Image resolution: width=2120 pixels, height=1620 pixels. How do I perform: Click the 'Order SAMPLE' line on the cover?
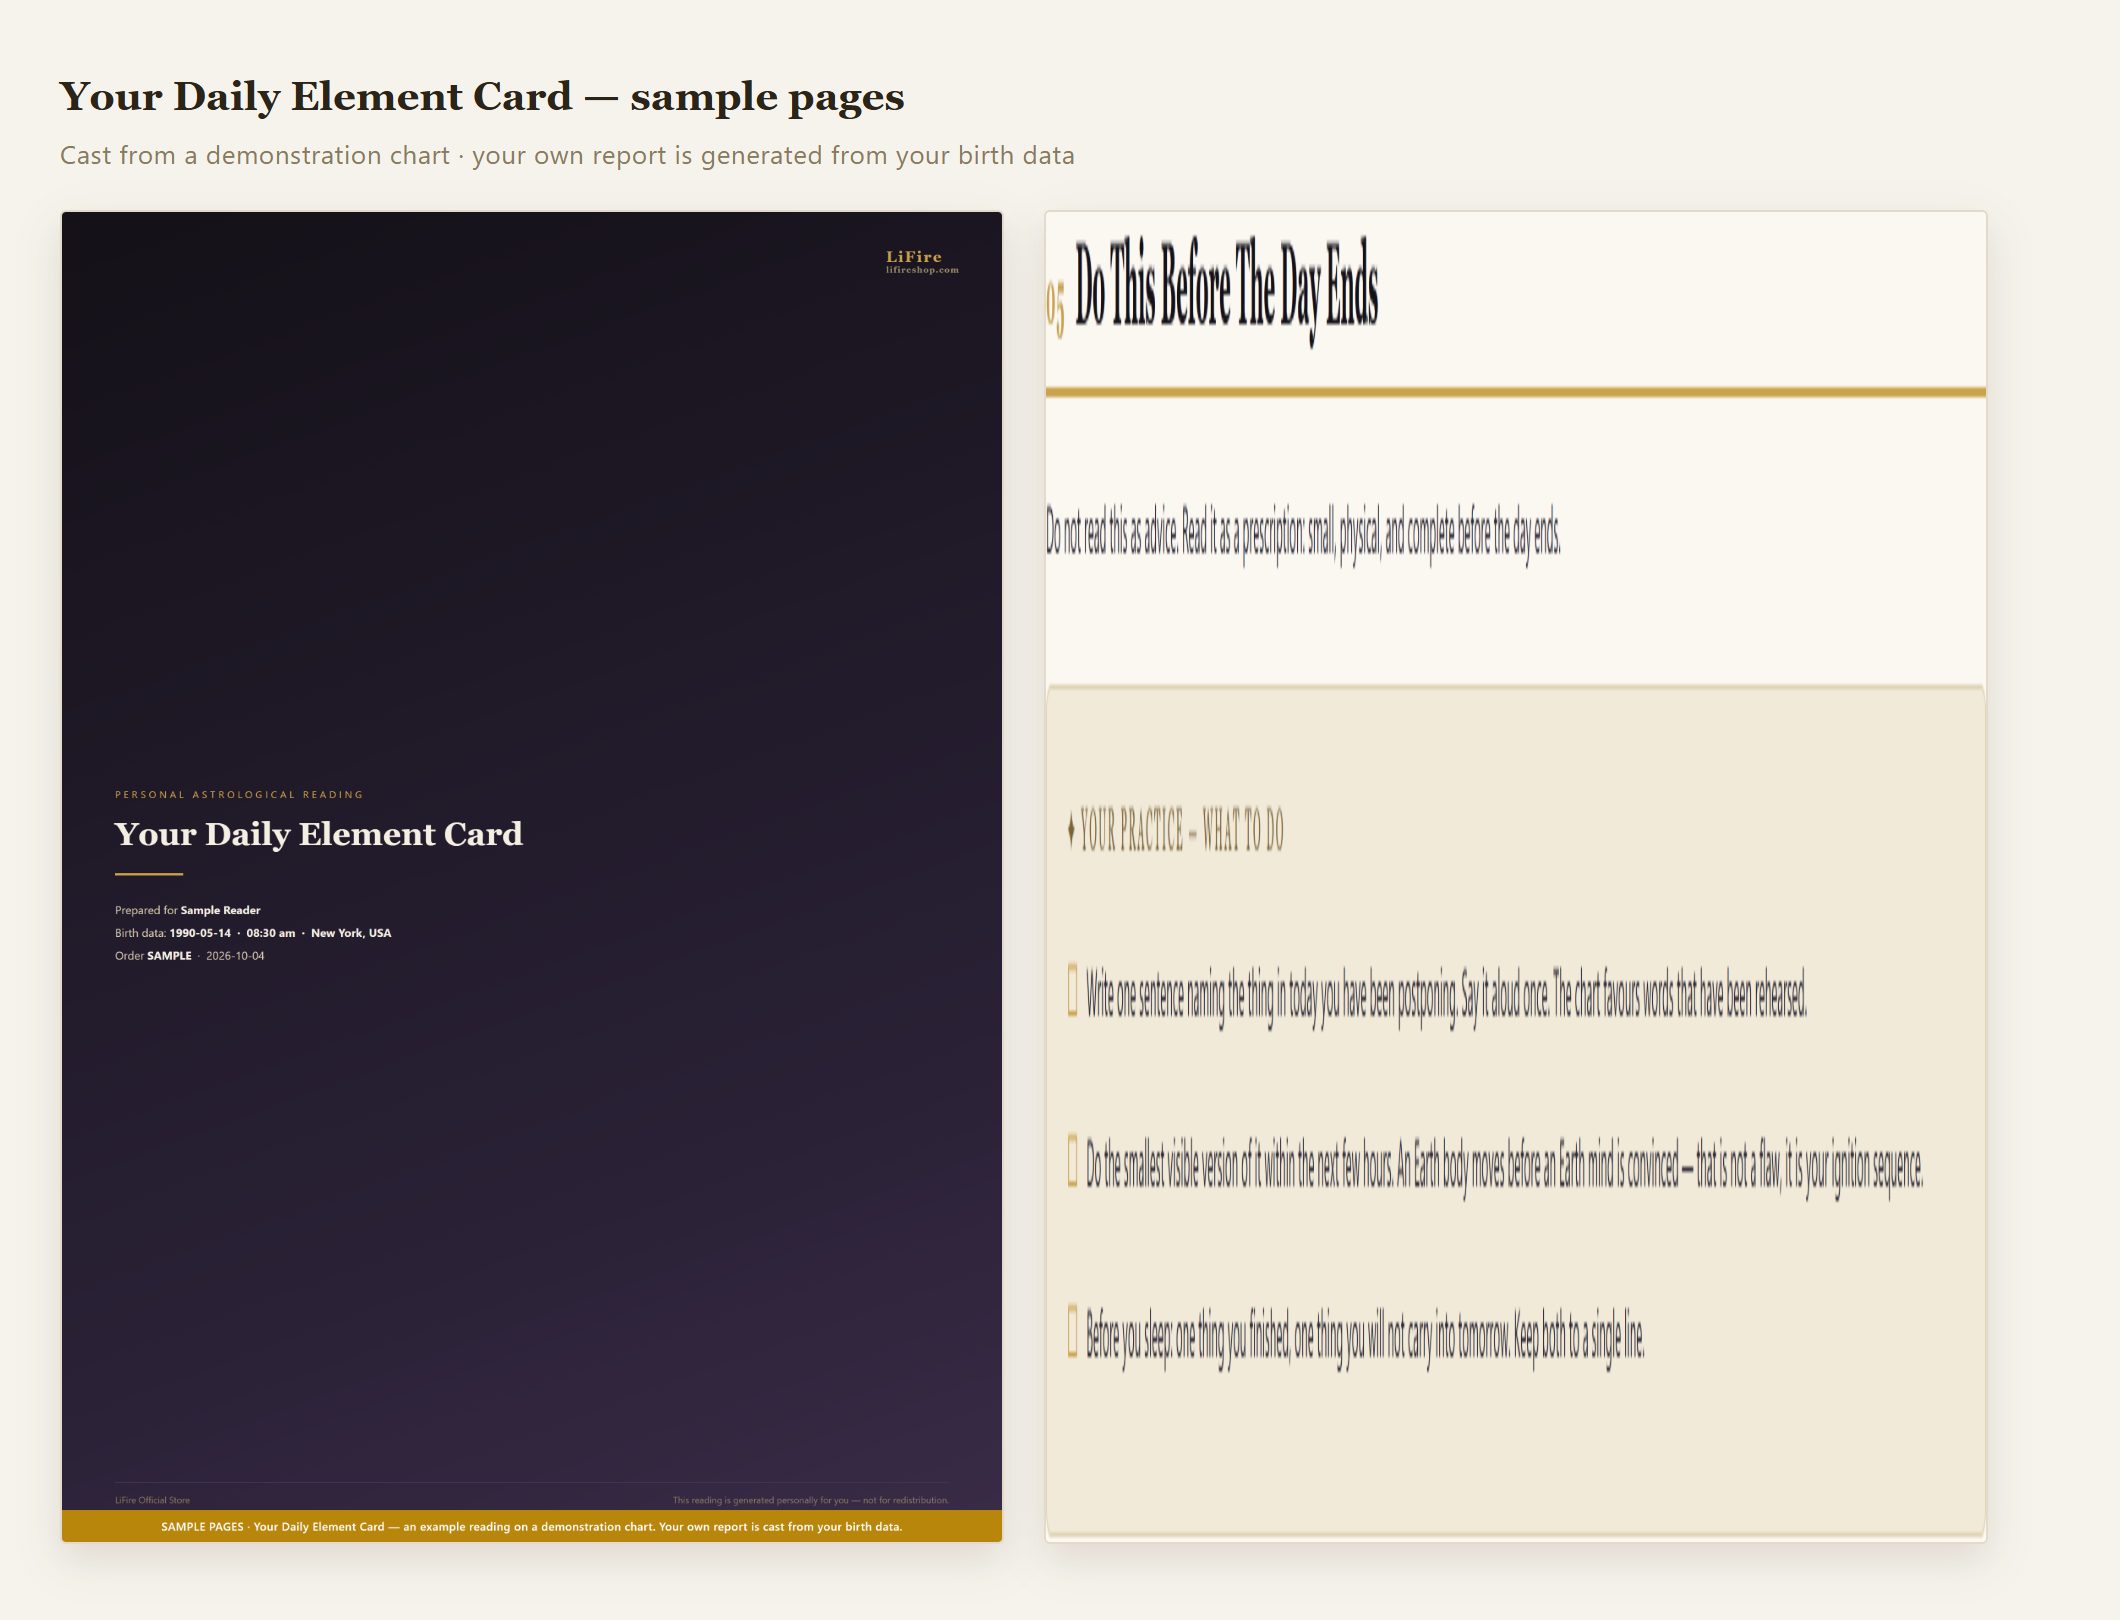[x=153, y=956]
